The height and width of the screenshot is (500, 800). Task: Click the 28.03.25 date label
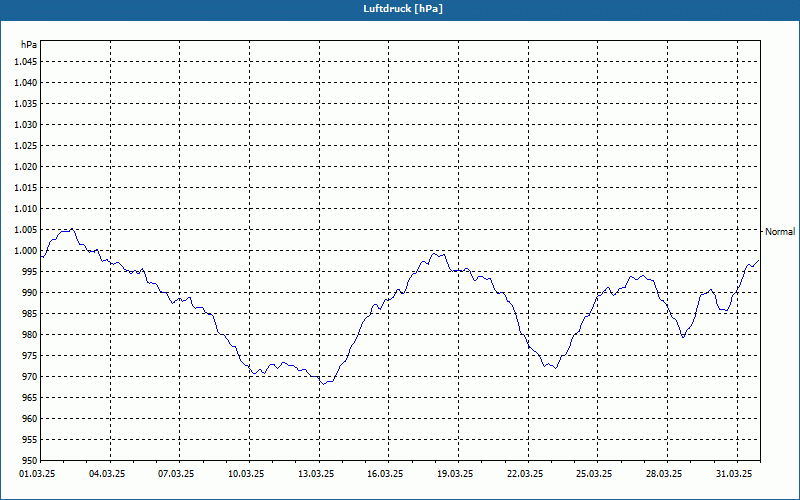pyautogui.click(x=664, y=474)
